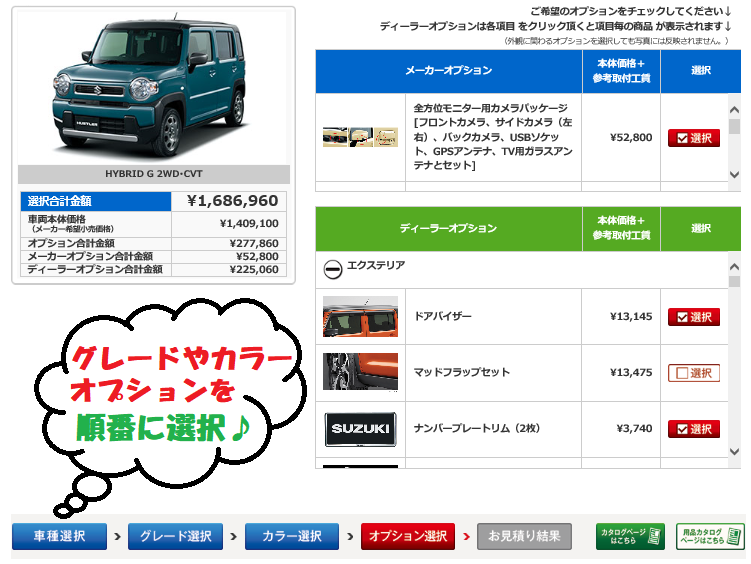Click the maker options scroll-up arrow

point(734,110)
